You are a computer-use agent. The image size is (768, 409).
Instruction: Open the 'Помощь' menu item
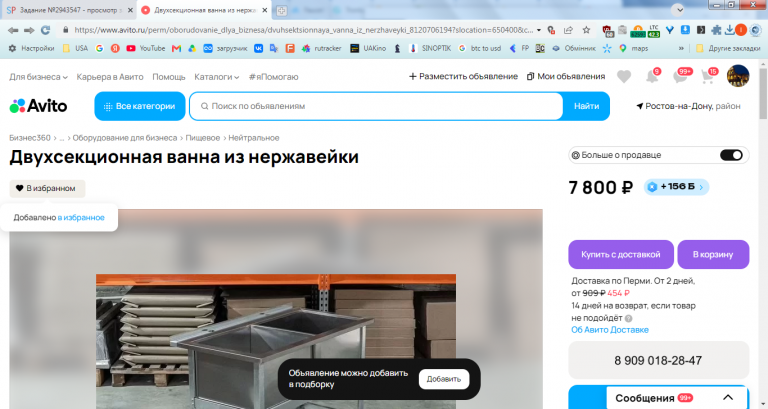pos(168,77)
